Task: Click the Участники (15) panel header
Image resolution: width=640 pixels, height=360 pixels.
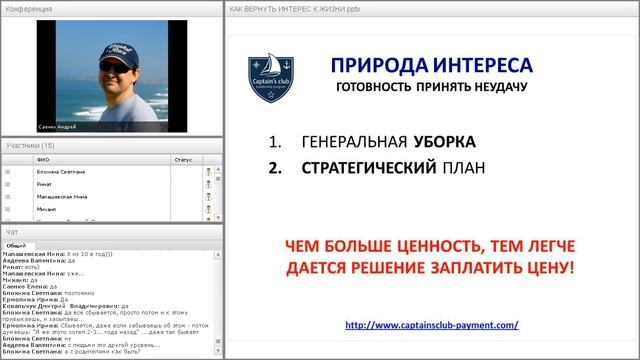Action: [112, 146]
